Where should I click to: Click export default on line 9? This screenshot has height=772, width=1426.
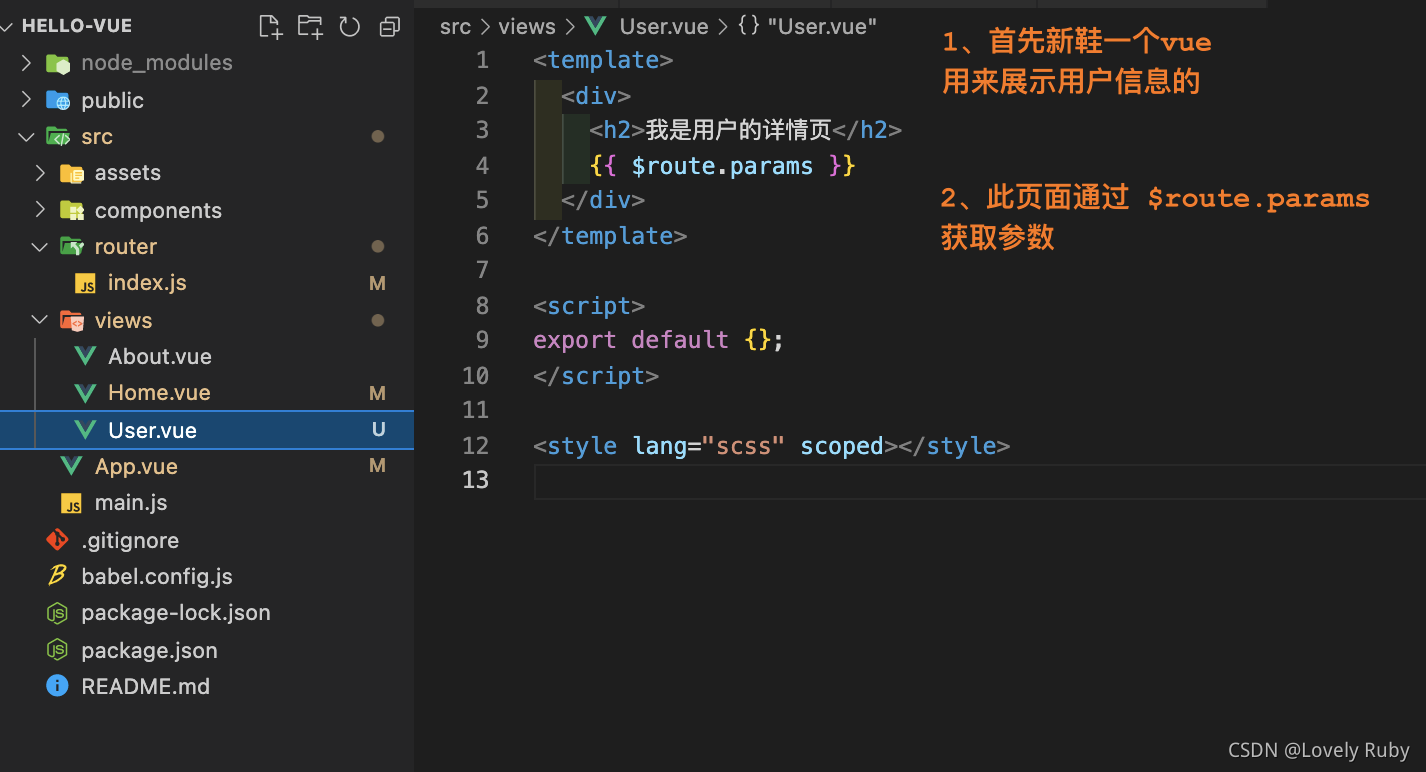631,340
